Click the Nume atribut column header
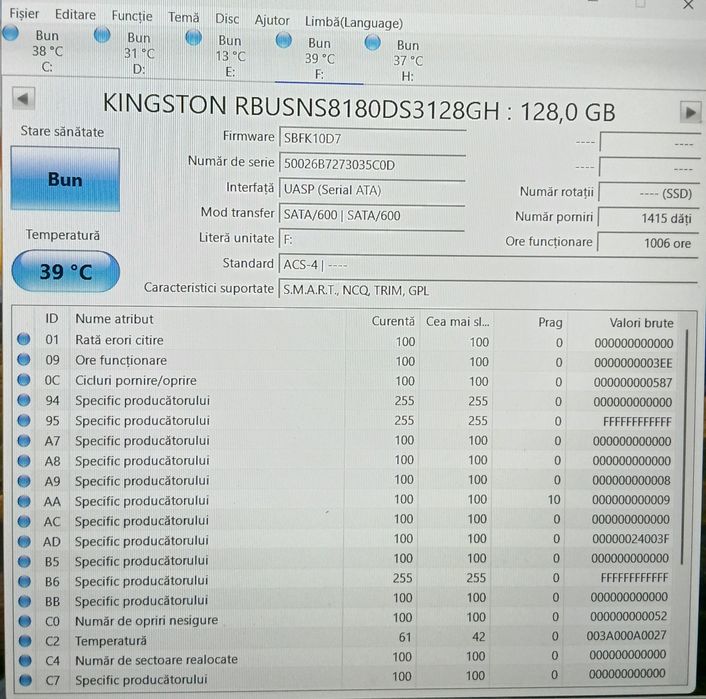This screenshot has width=706, height=699. [114, 319]
